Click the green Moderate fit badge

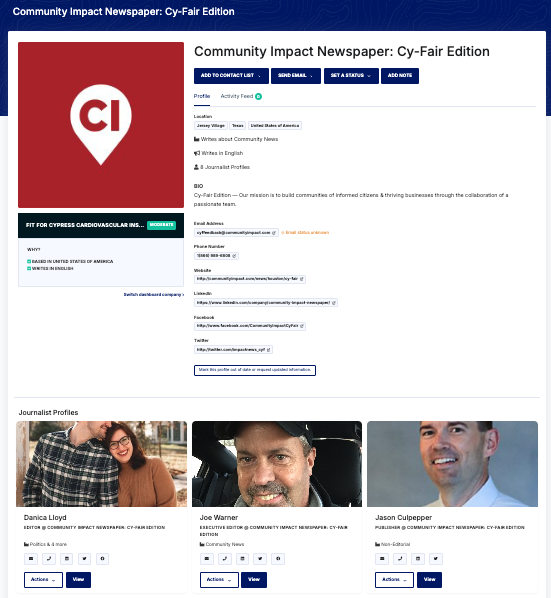coord(161,225)
